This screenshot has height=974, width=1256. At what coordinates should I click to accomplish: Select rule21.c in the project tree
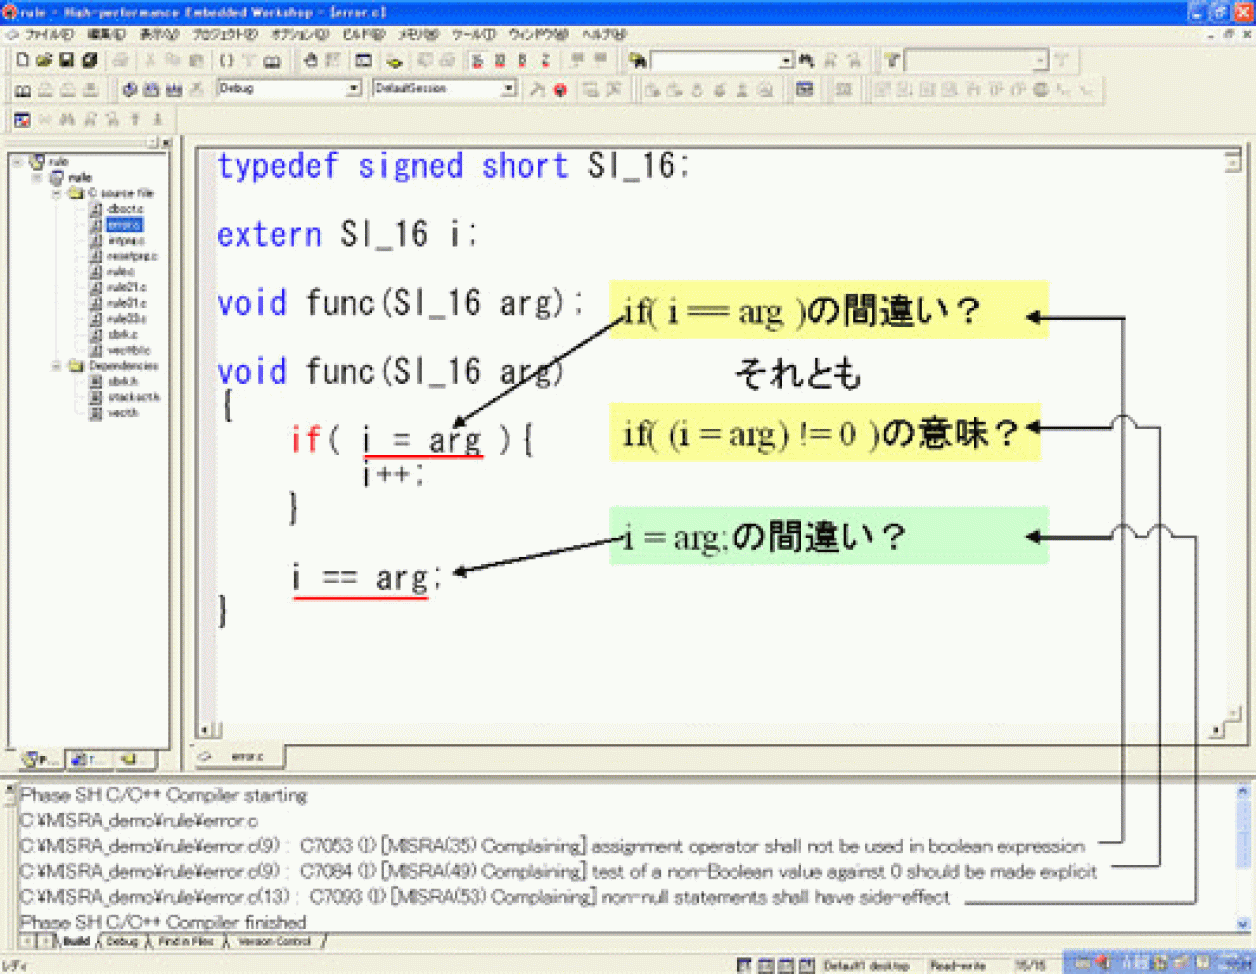click(116, 288)
